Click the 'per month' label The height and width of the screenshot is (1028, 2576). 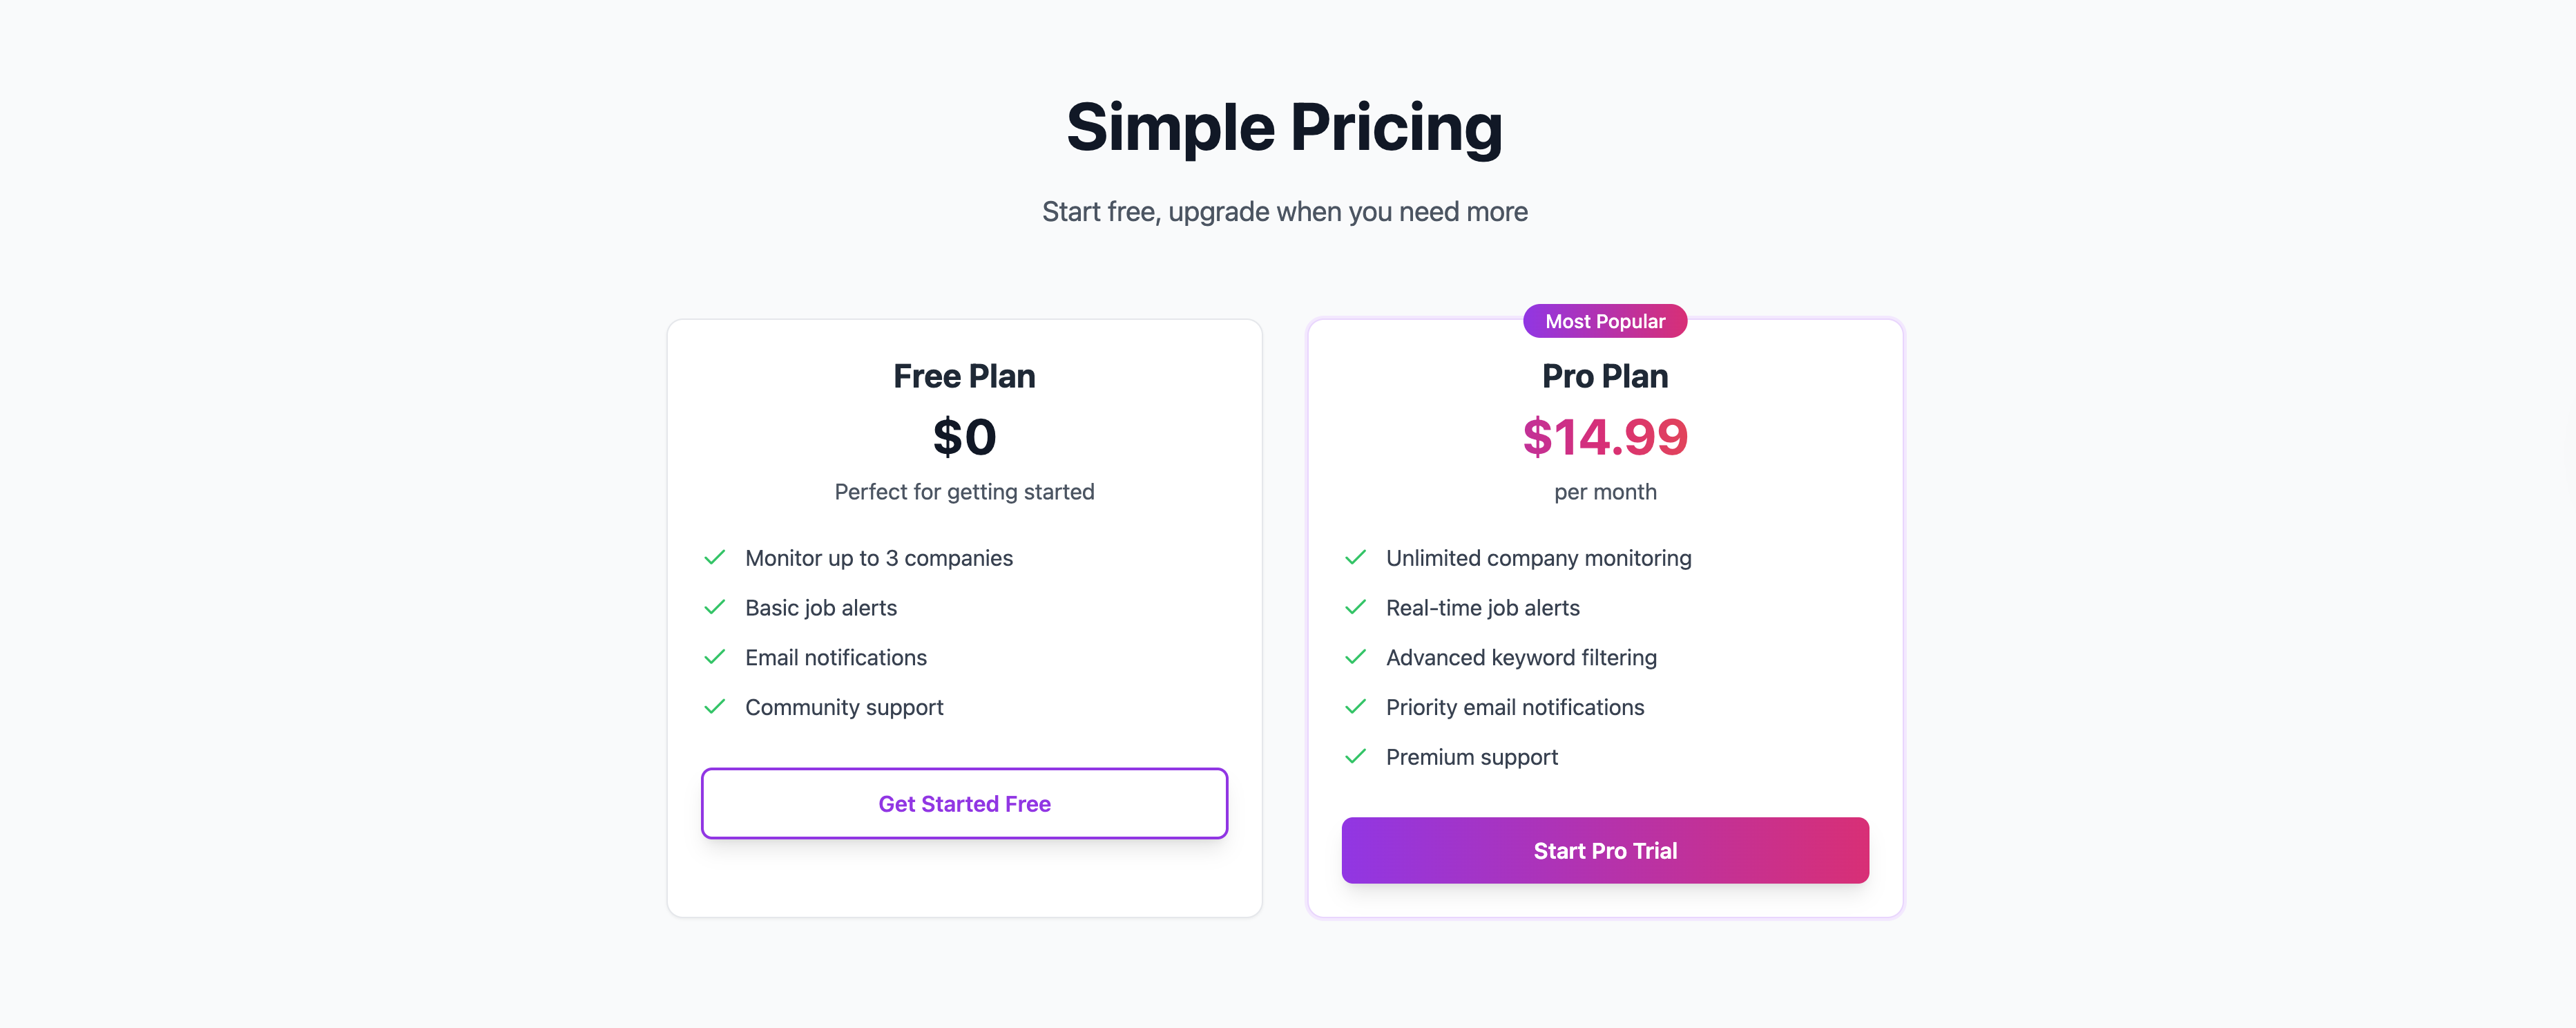[1604, 492]
